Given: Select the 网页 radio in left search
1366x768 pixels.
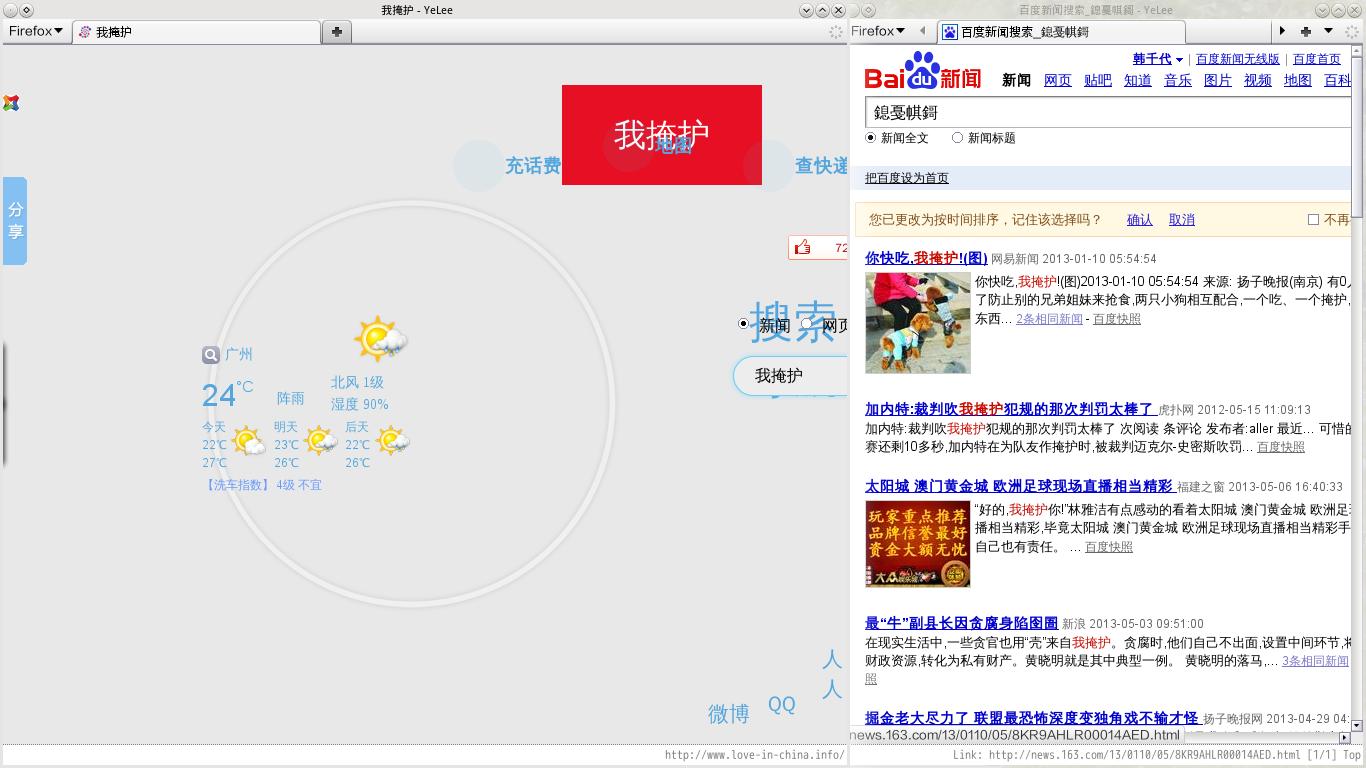Looking at the screenshot, I should click(806, 323).
